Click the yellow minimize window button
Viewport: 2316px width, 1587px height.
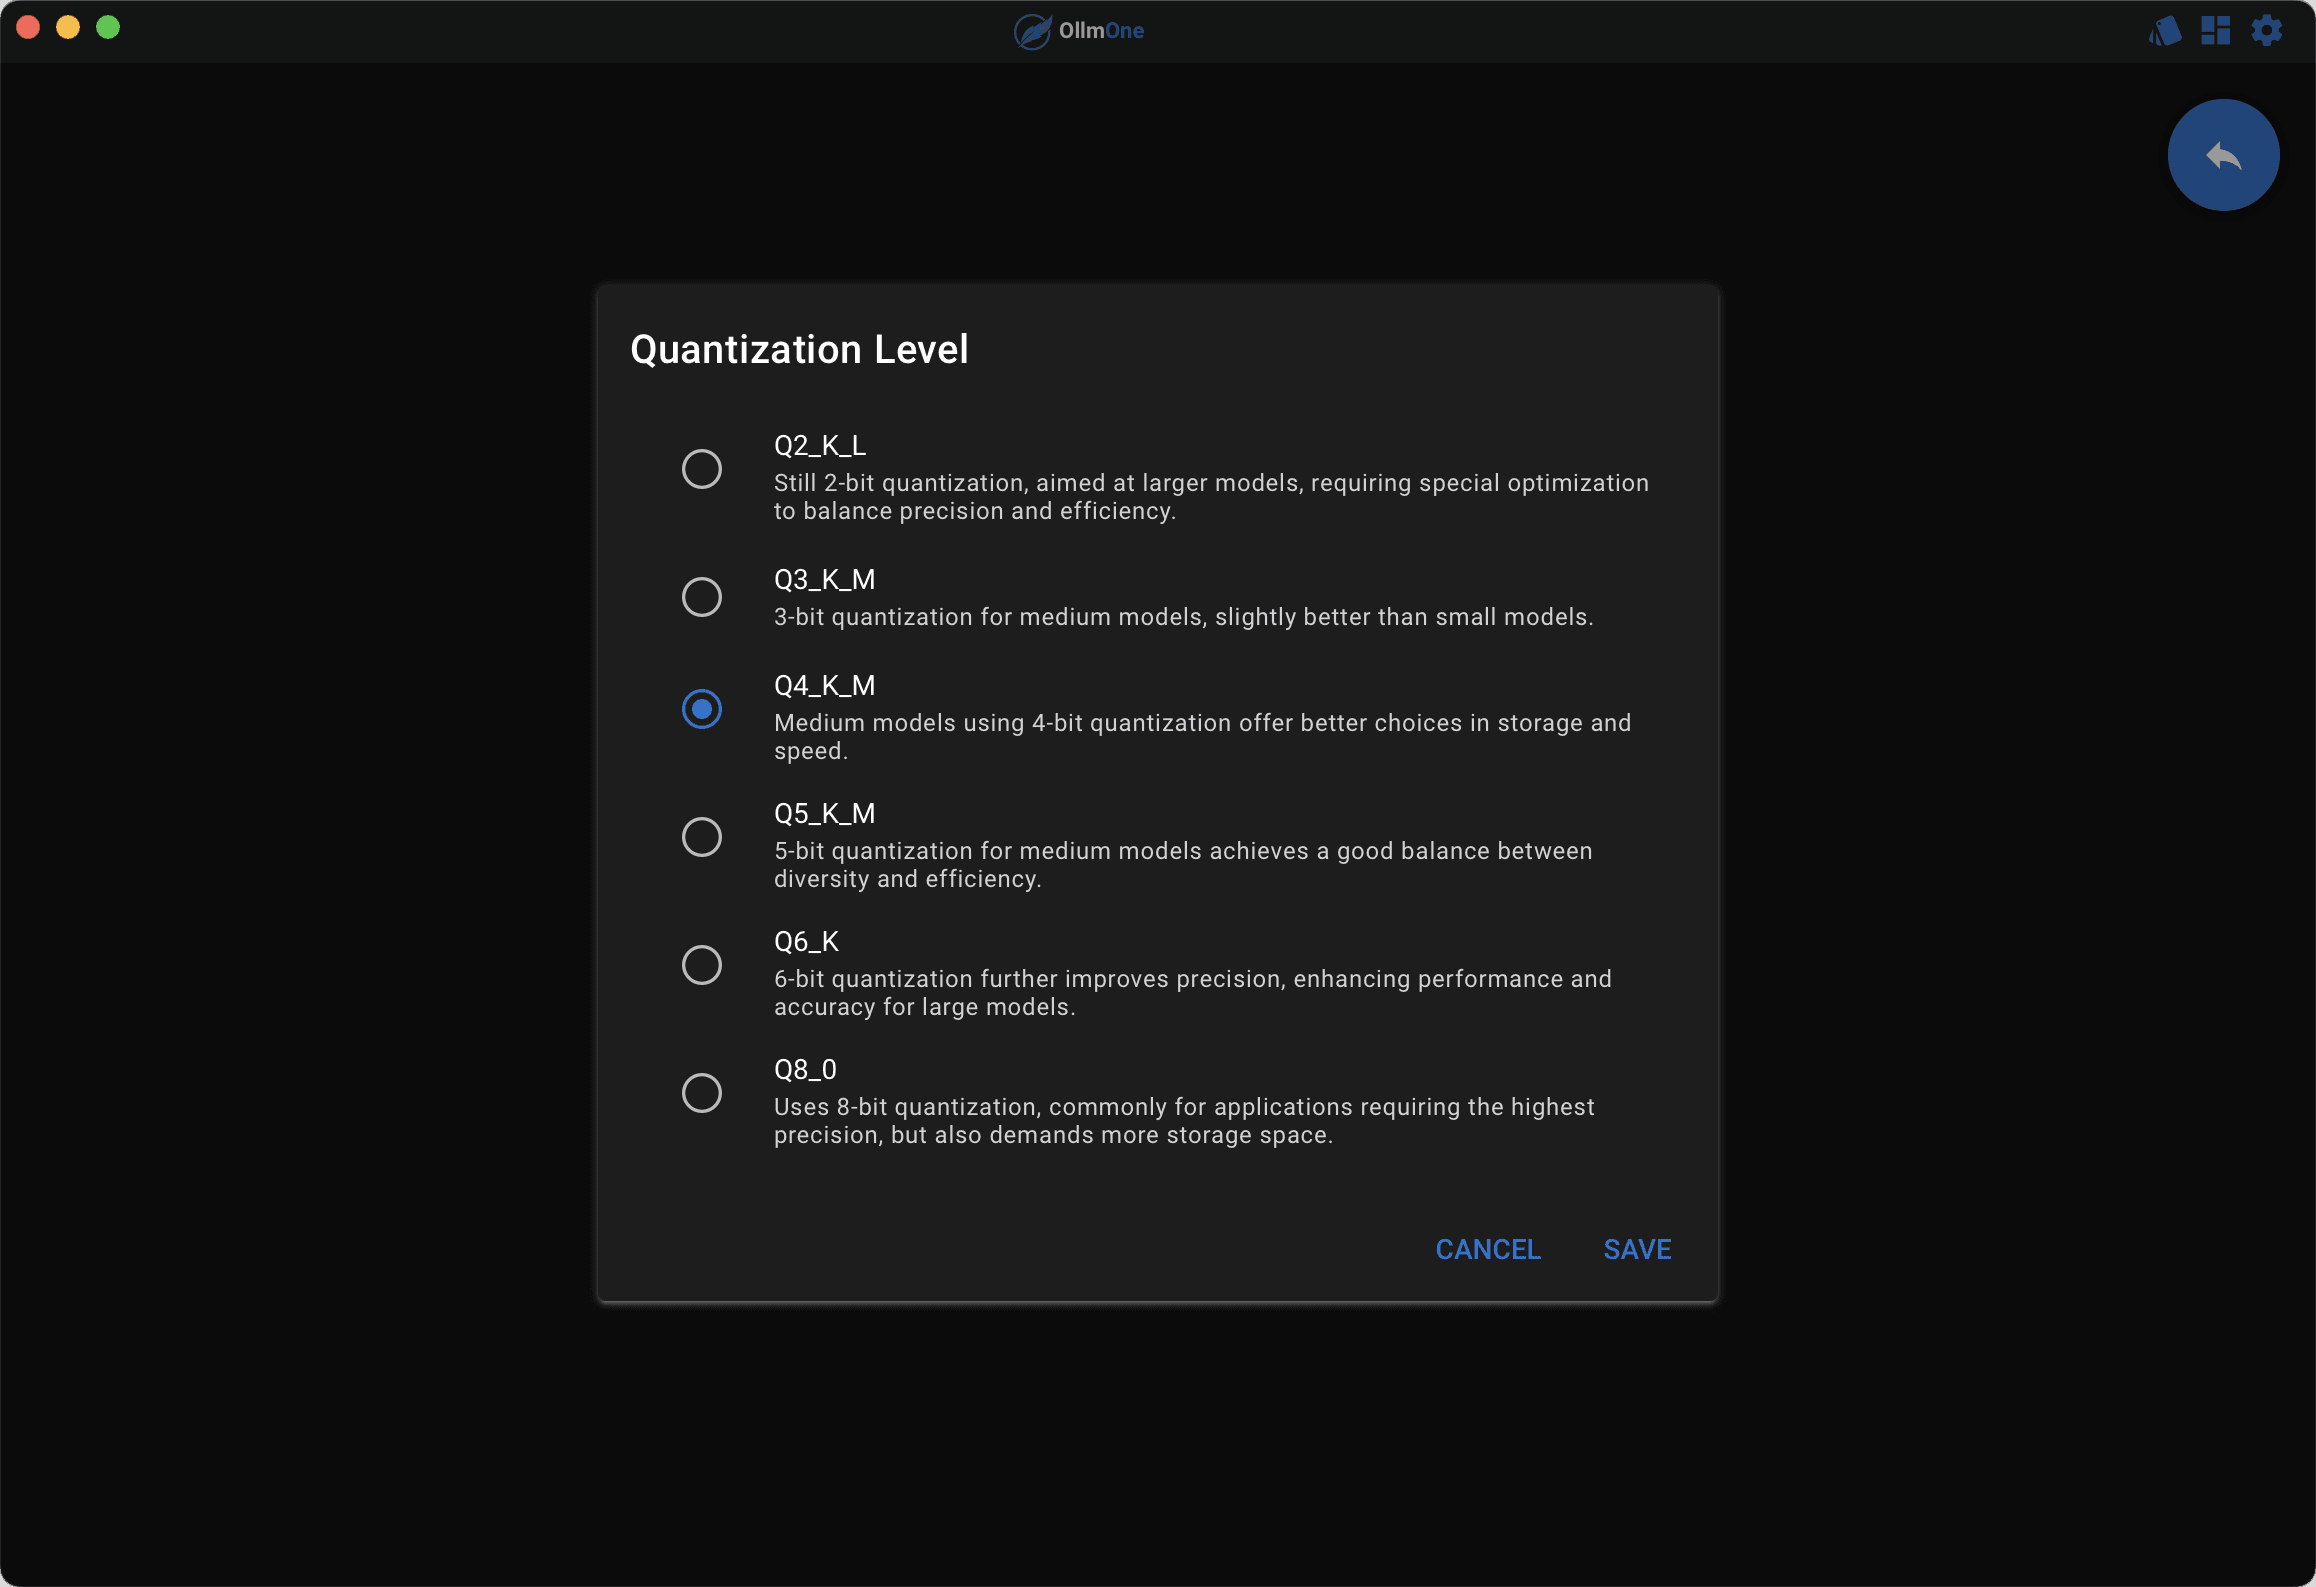68,27
